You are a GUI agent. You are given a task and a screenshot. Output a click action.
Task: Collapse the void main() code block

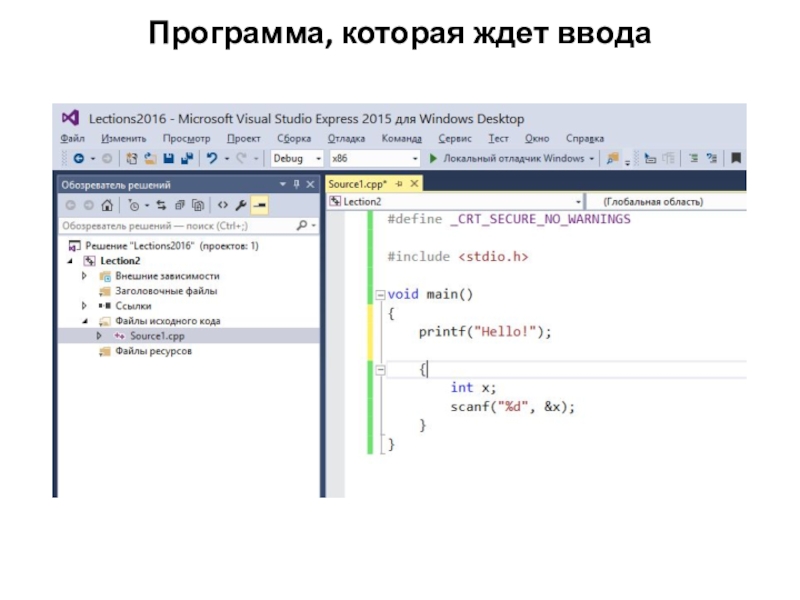click(x=379, y=295)
